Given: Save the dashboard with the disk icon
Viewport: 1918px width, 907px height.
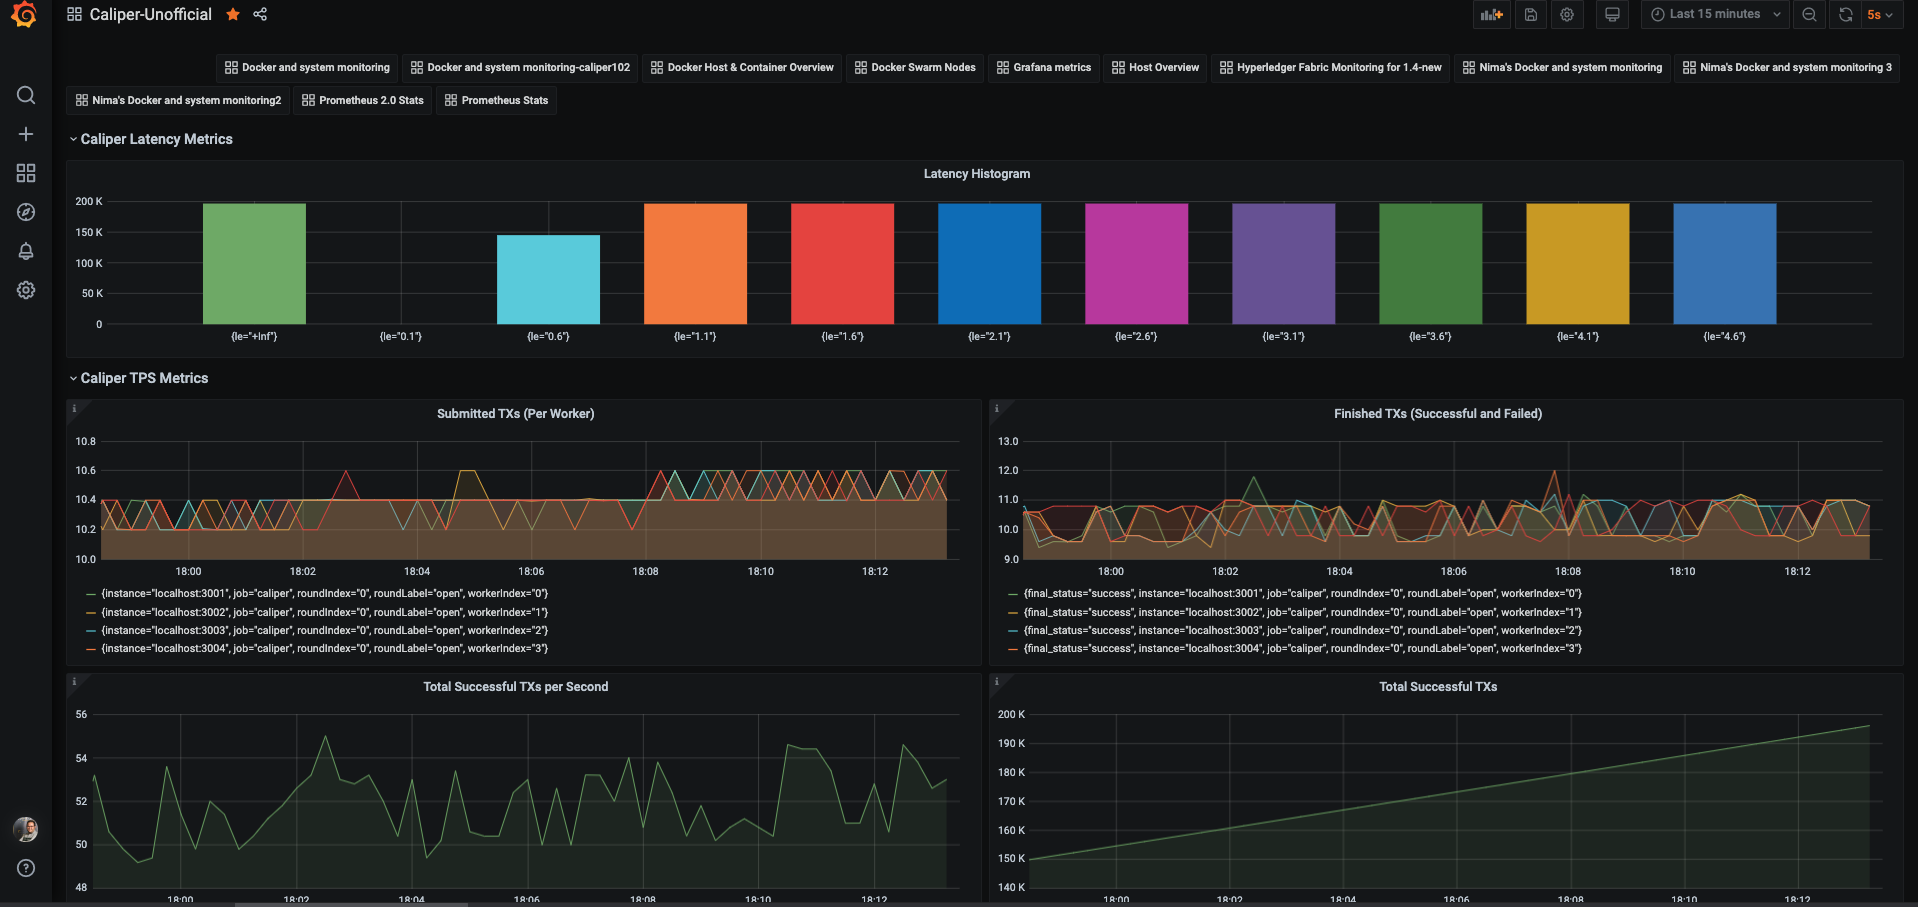Looking at the screenshot, I should 1530,14.
